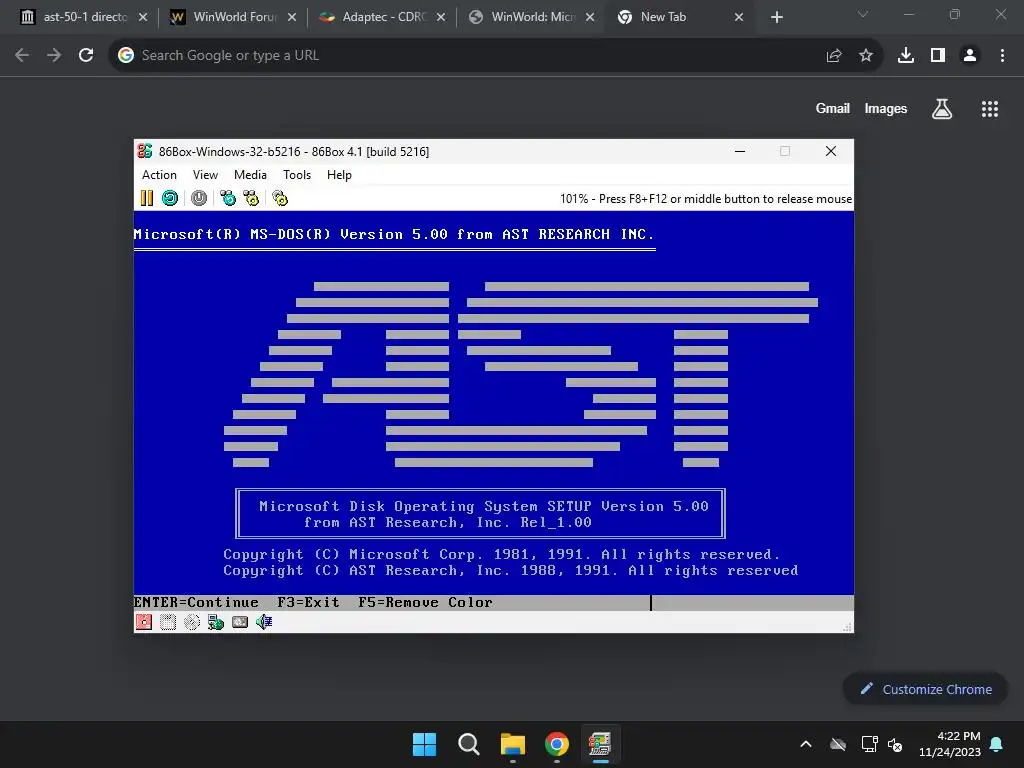Open Chrome three-dot menu

1002,56
